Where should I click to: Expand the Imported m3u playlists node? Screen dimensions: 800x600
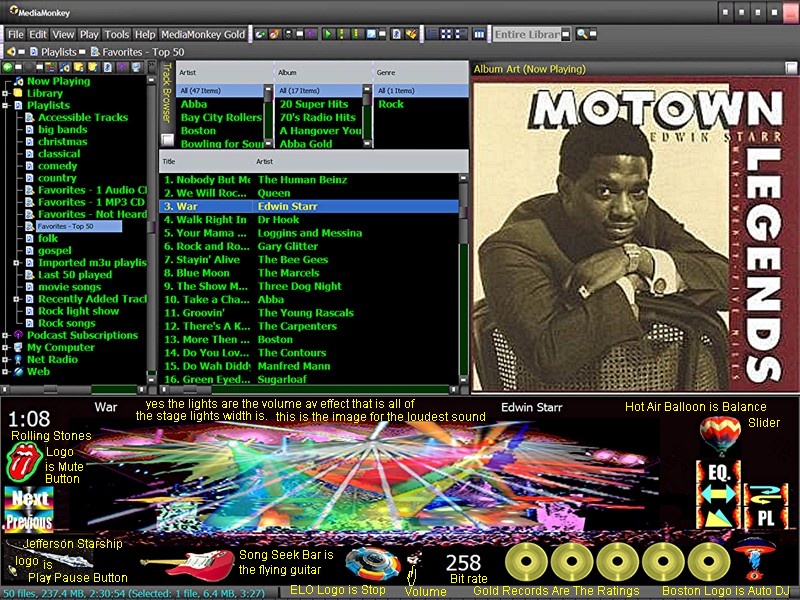pyautogui.click(x=18, y=263)
